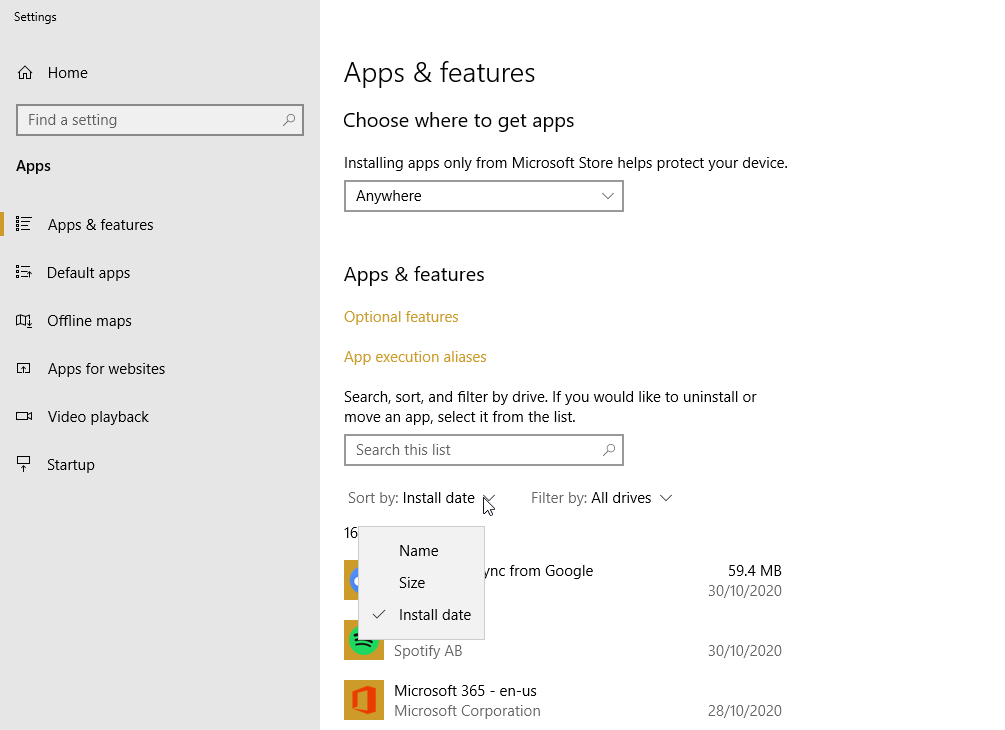Viewport: 1005px width, 730px height.
Task: Click the Home icon in the sidebar
Action: [27, 72]
